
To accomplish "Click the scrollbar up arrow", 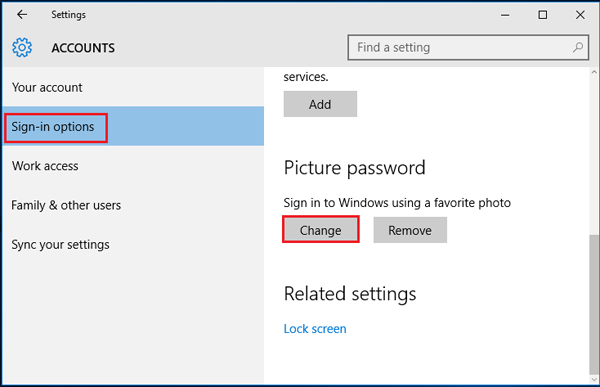I will click(594, 72).
